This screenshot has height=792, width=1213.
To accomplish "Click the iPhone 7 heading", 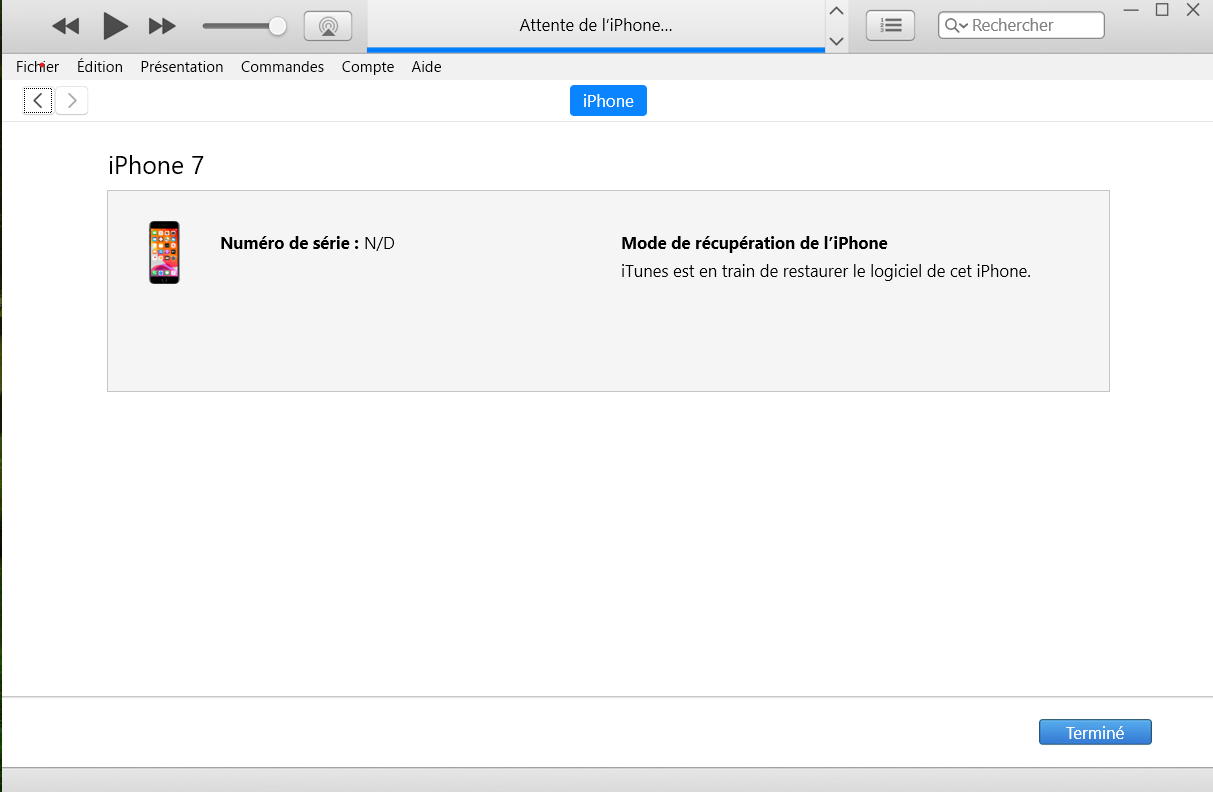I will 156,165.
